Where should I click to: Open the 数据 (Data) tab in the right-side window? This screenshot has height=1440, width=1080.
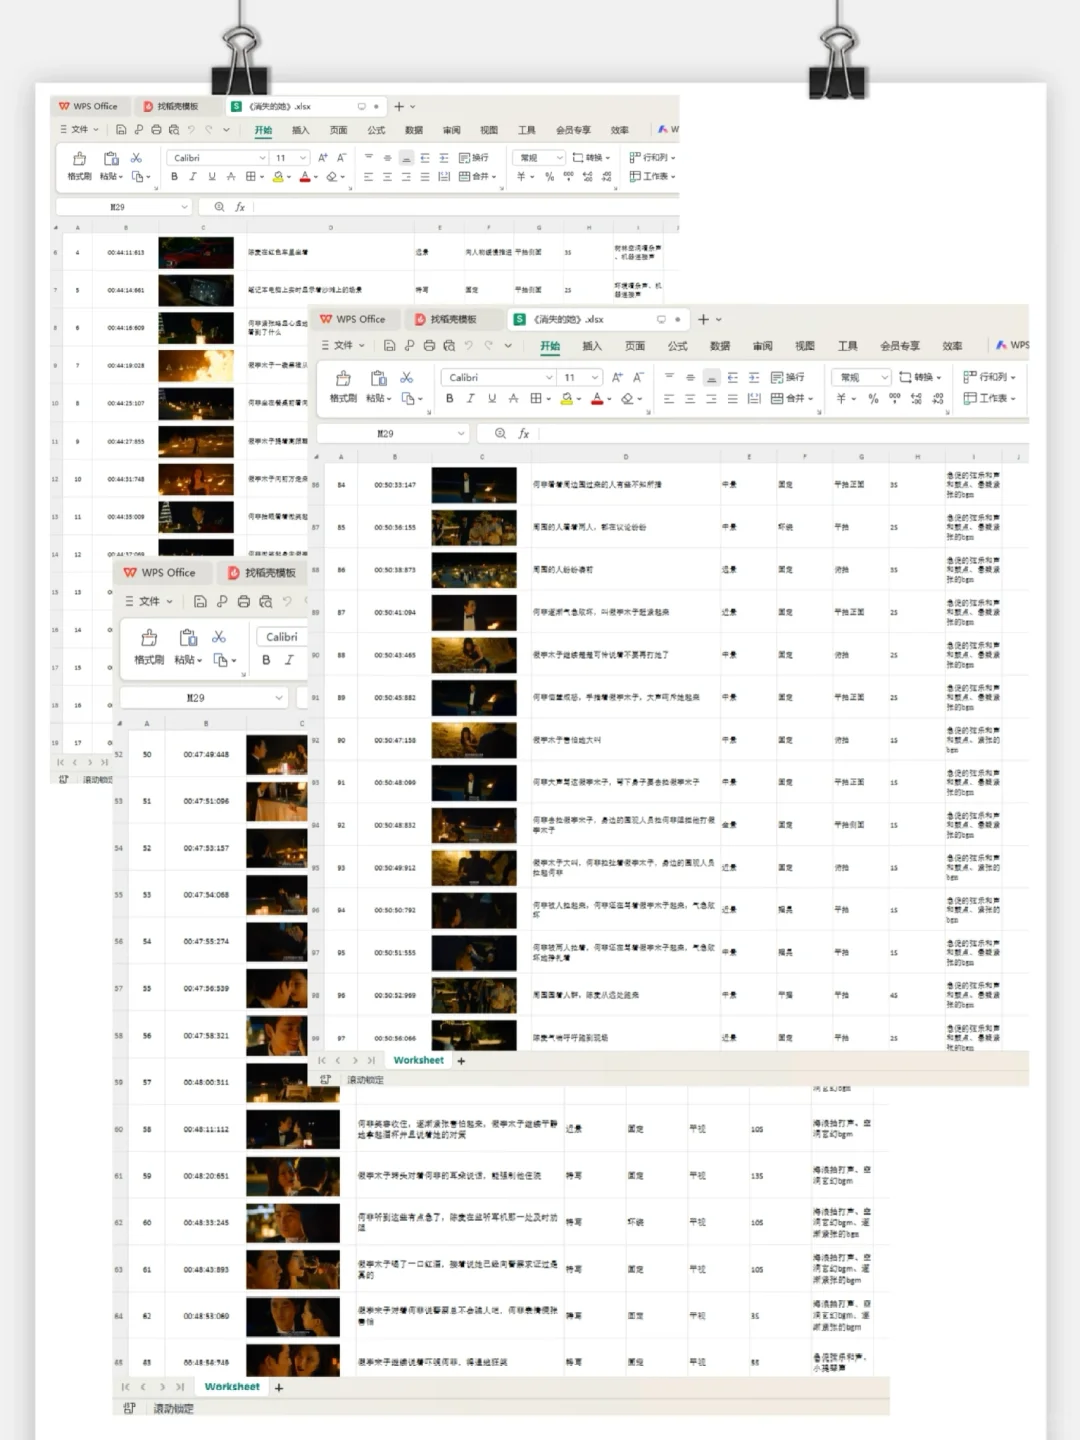720,346
